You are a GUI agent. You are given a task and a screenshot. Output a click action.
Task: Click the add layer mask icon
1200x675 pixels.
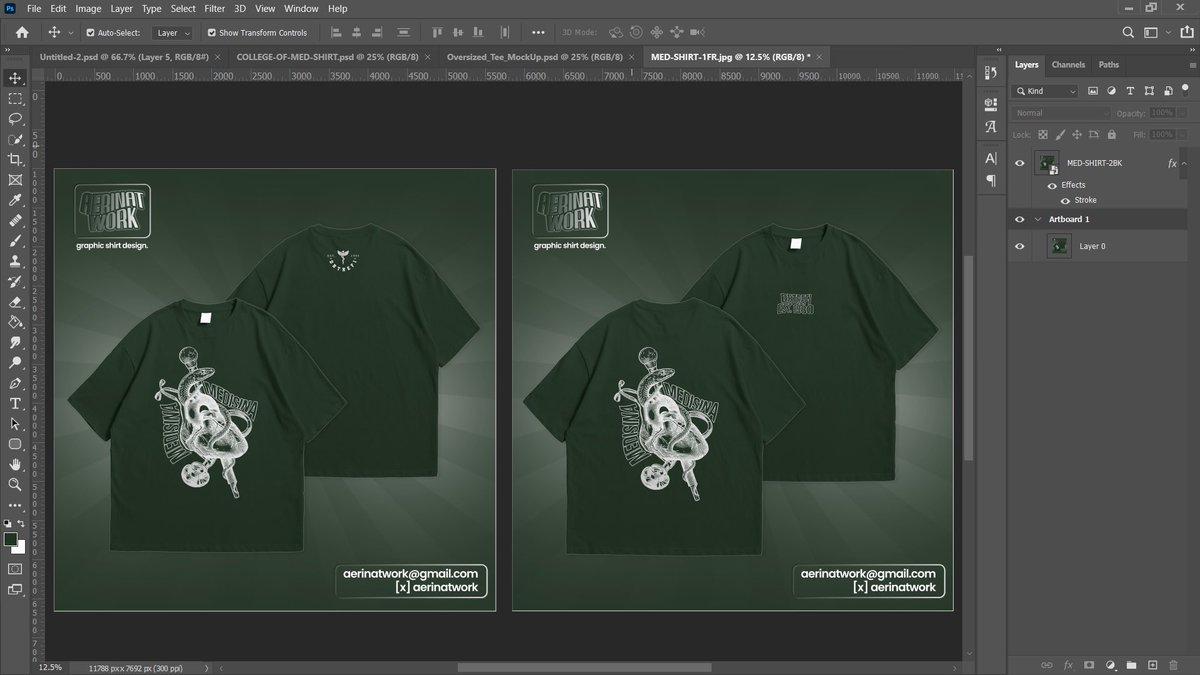point(1089,664)
